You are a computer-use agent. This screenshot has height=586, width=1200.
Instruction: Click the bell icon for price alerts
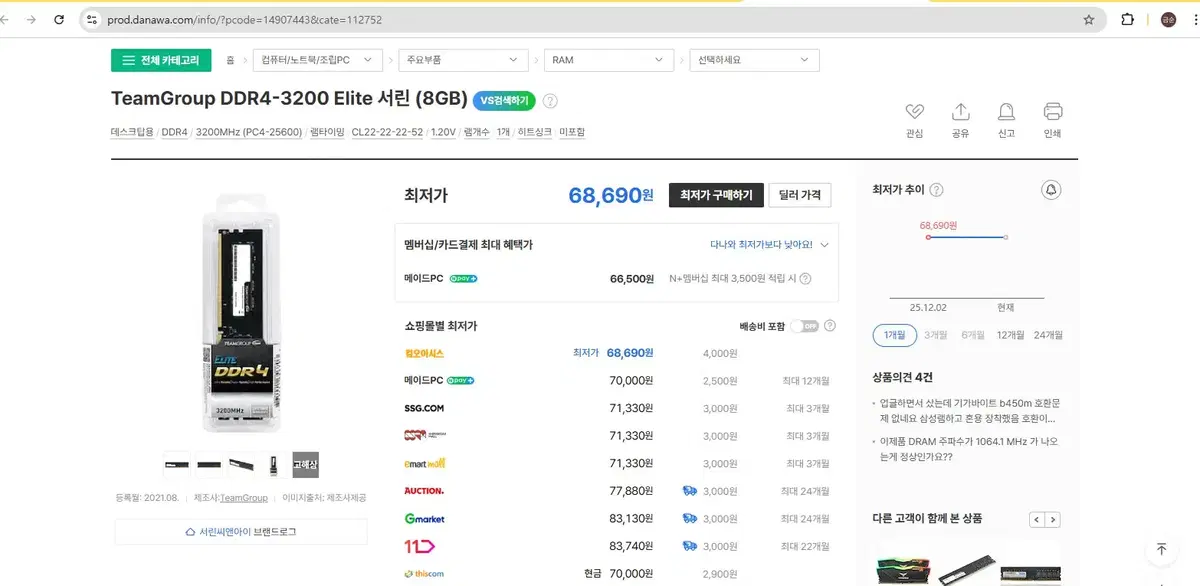(1051, 189)
